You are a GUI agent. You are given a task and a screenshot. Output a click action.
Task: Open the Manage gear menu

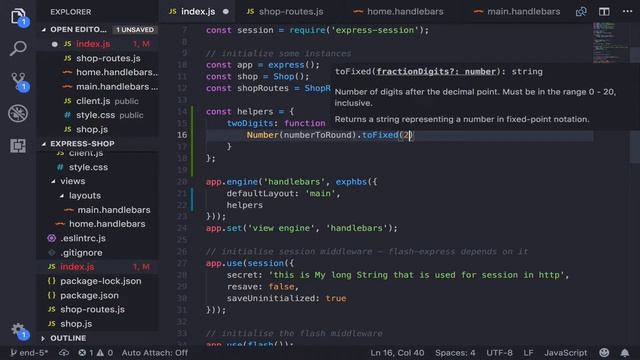tap(18, 330)
